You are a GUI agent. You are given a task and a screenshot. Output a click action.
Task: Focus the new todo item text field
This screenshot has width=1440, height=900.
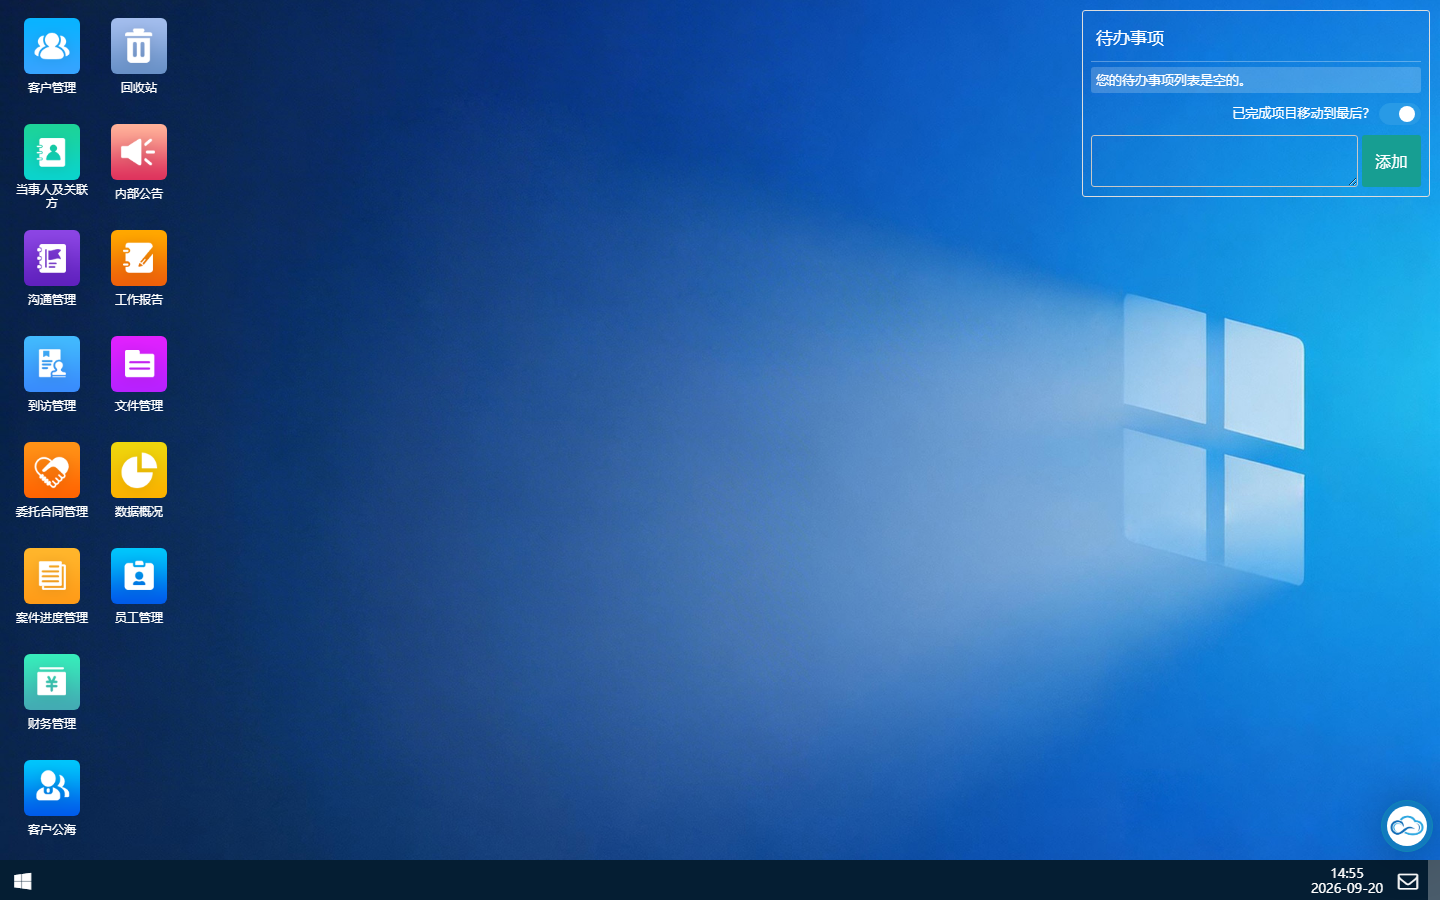click(x=1224, y=161)
